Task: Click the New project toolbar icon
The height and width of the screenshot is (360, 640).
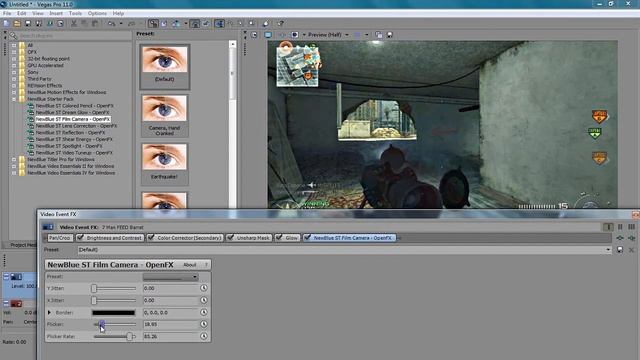Action: click(x=7, y=24)
